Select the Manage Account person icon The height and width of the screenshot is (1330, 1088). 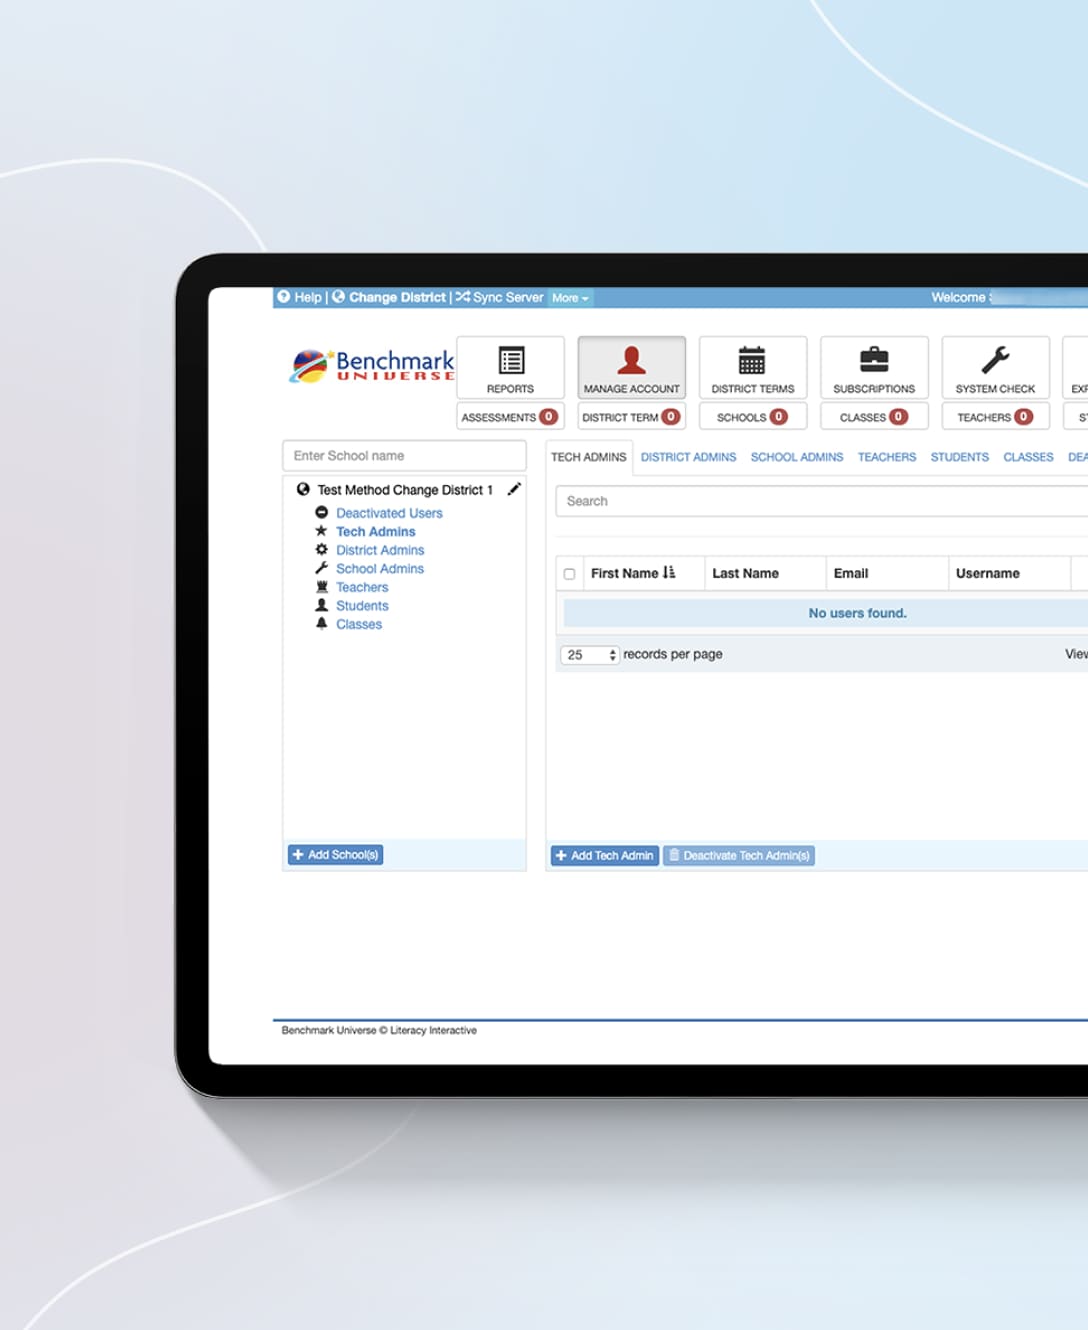pos(631,358)
